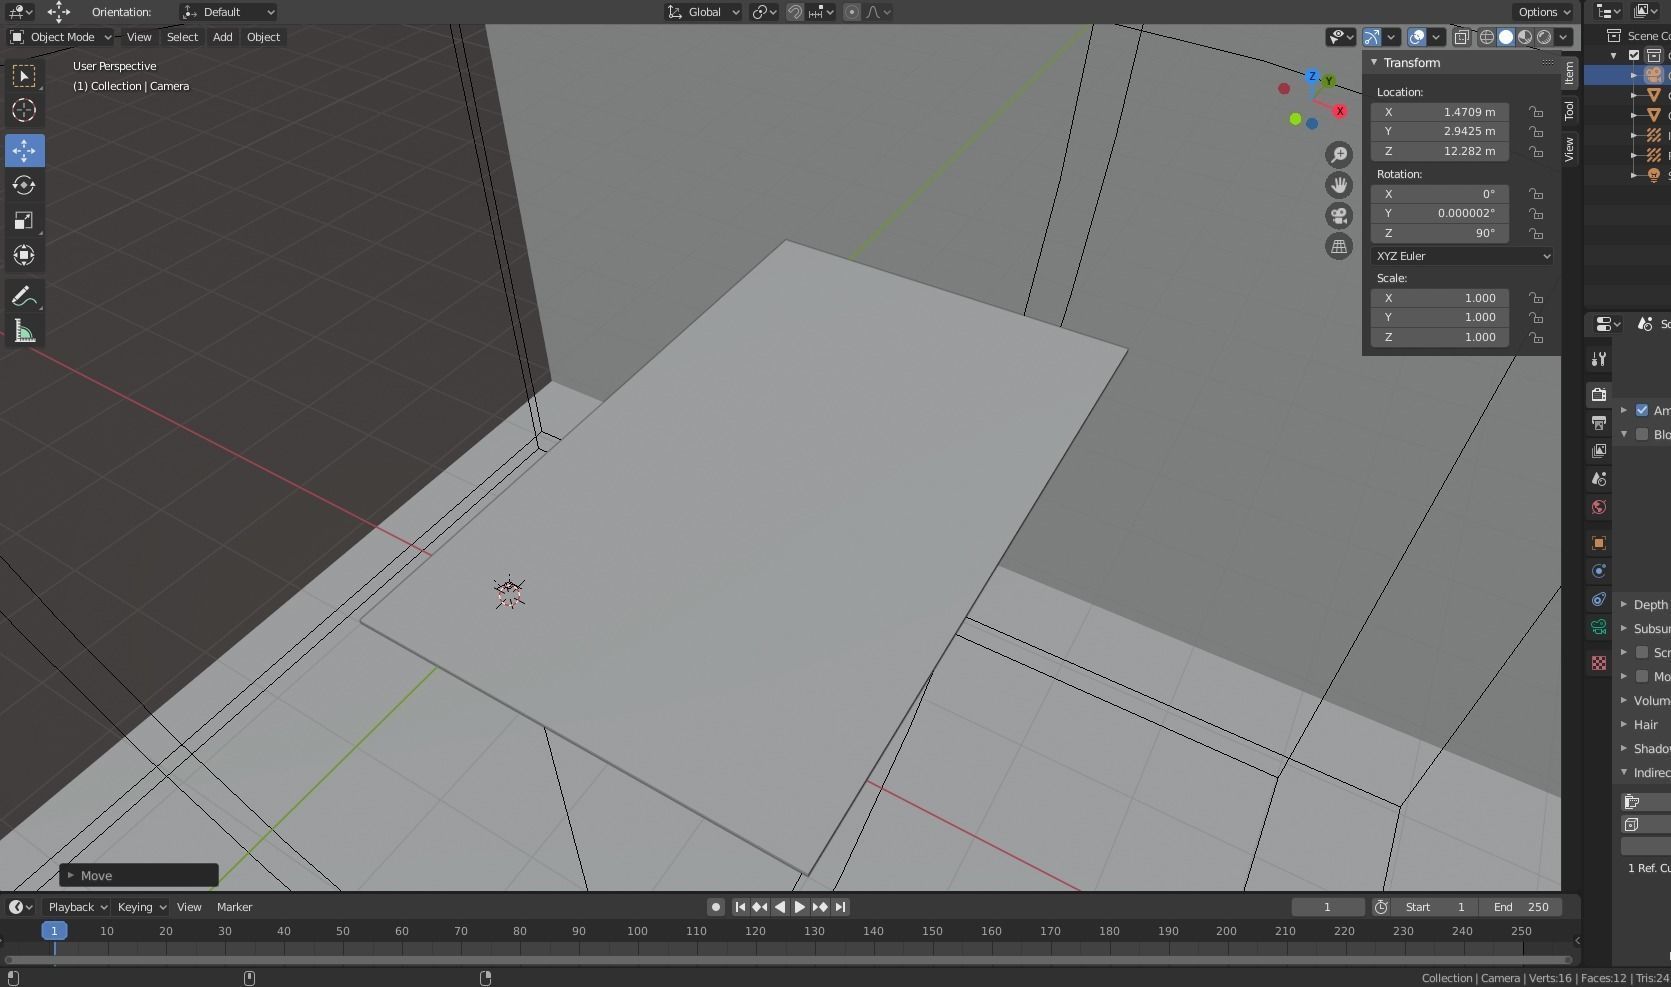Jump to the start frame
Screen dimensions: 1671x987
tap(740, 907)
